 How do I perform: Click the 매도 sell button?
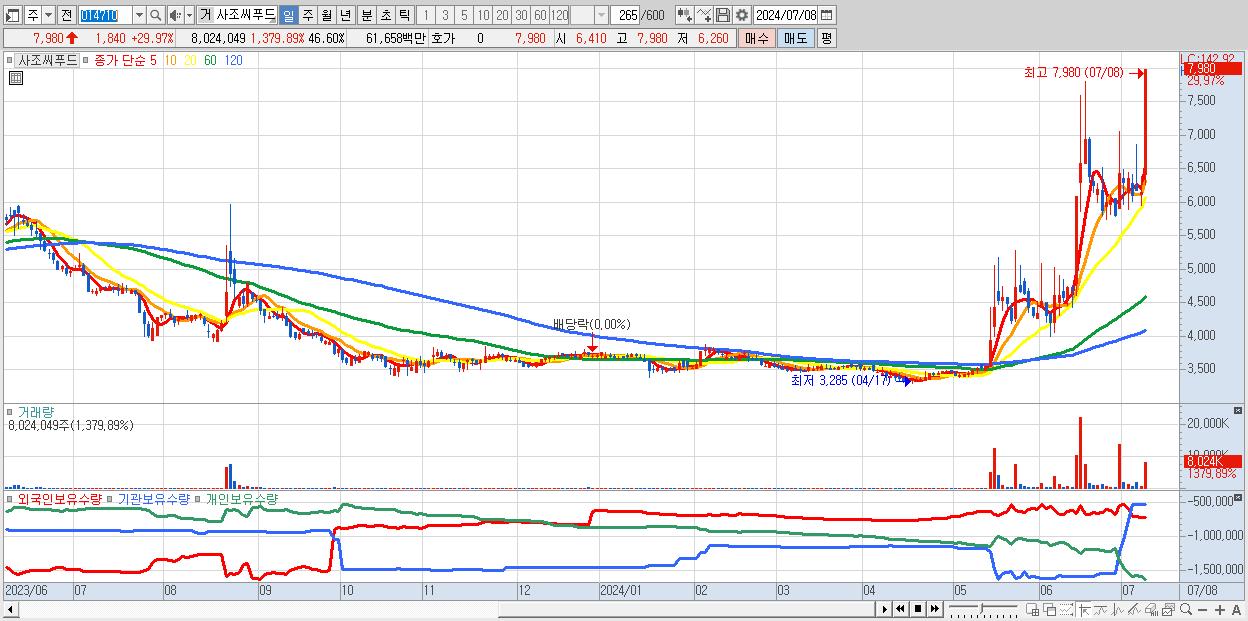(796, 38)
